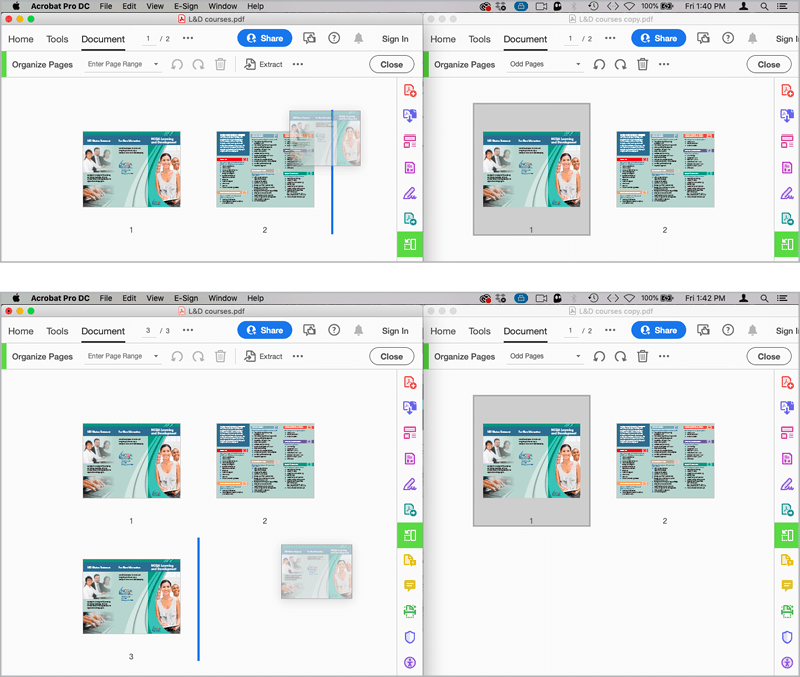This screenshot has width=800, height=677.
Task: Open more options dots after trash, lower L&D courses copy
Action: coord(664,356)
